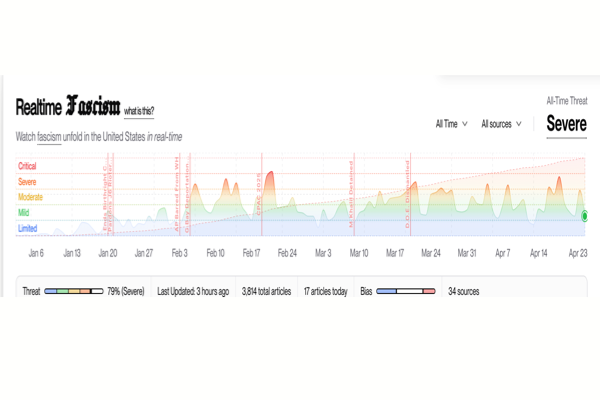600x400 pixels.
Task: Click the Moderate threat level label
Action: 30,197
